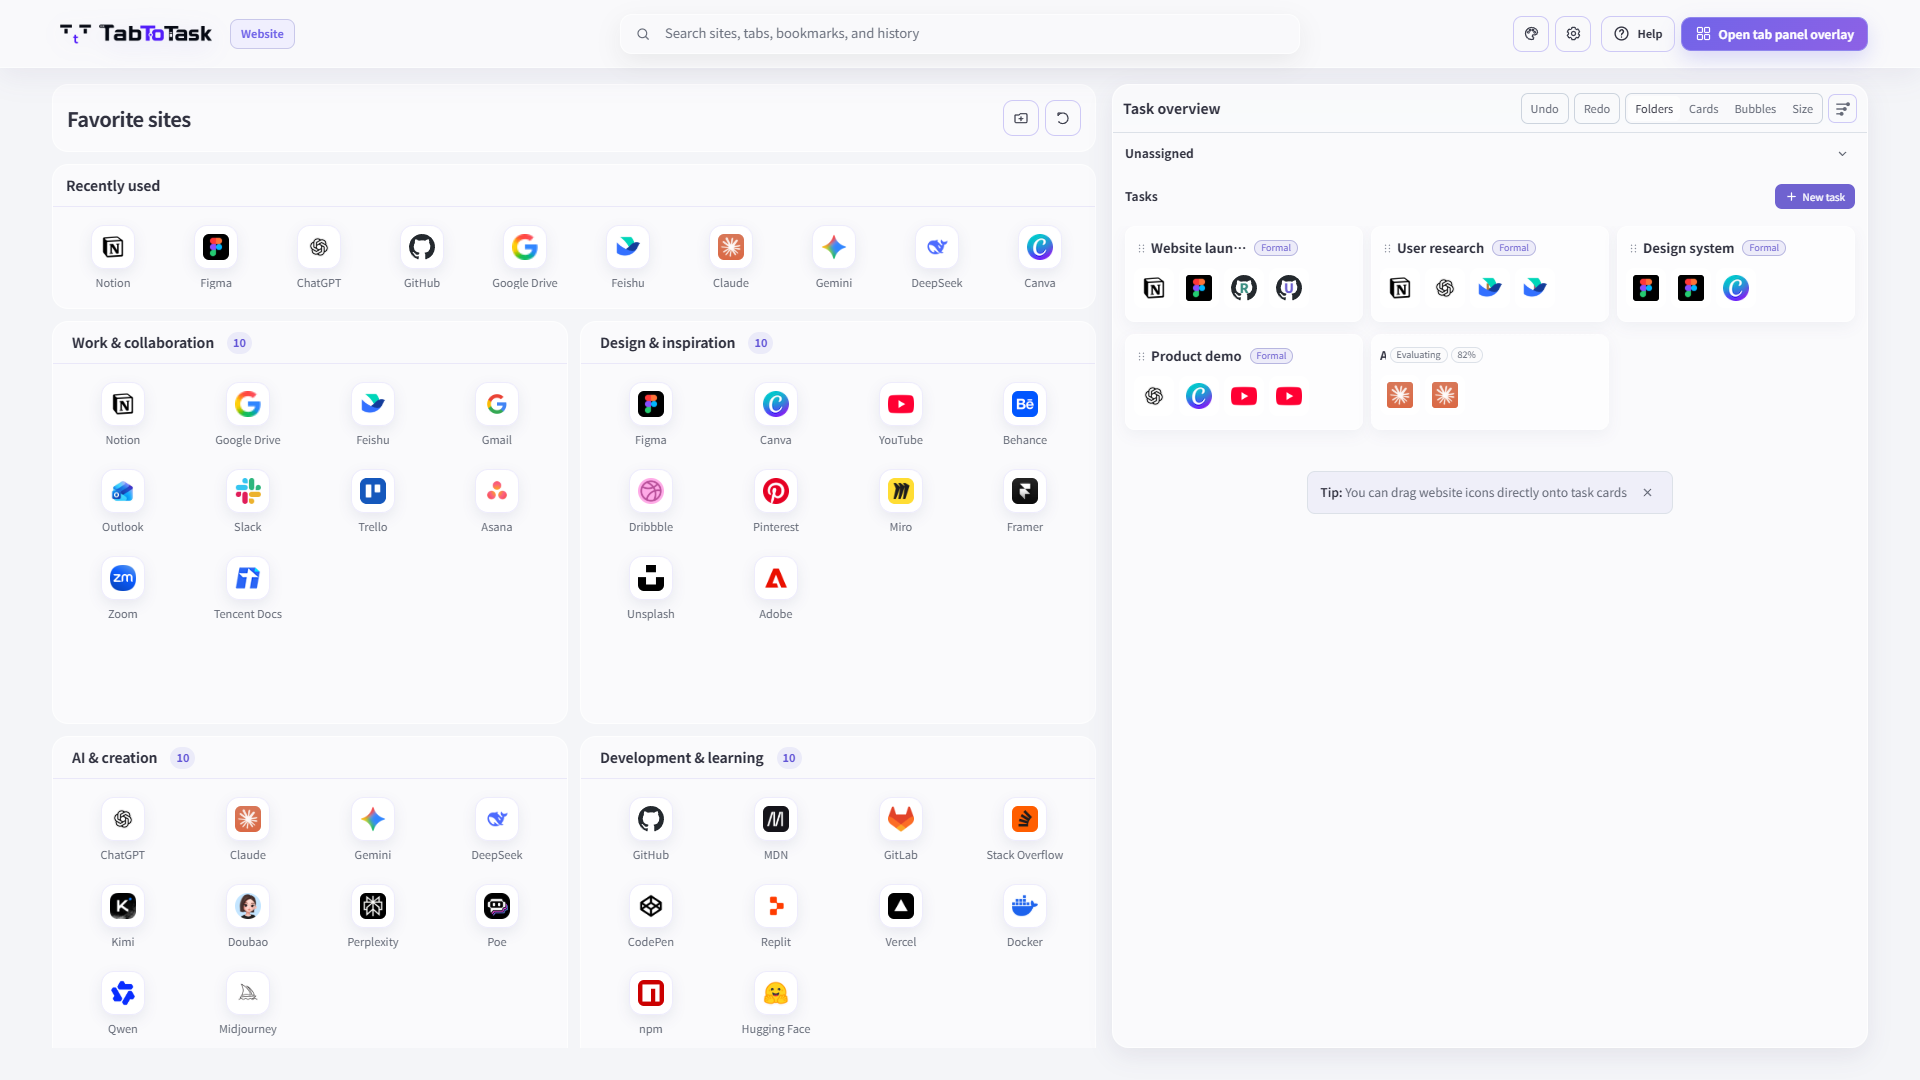Open the Task overview filter options icon
The image size is (1920, 1080).
[x=1842, y=109]
